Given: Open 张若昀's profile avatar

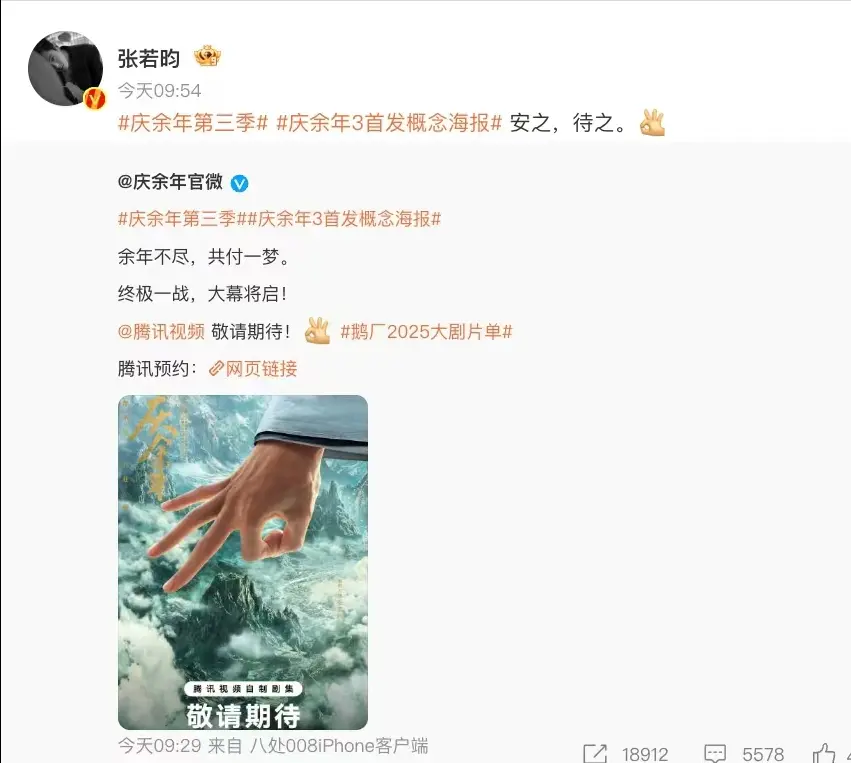Looking at the screenshot, I should coord(65,68).
